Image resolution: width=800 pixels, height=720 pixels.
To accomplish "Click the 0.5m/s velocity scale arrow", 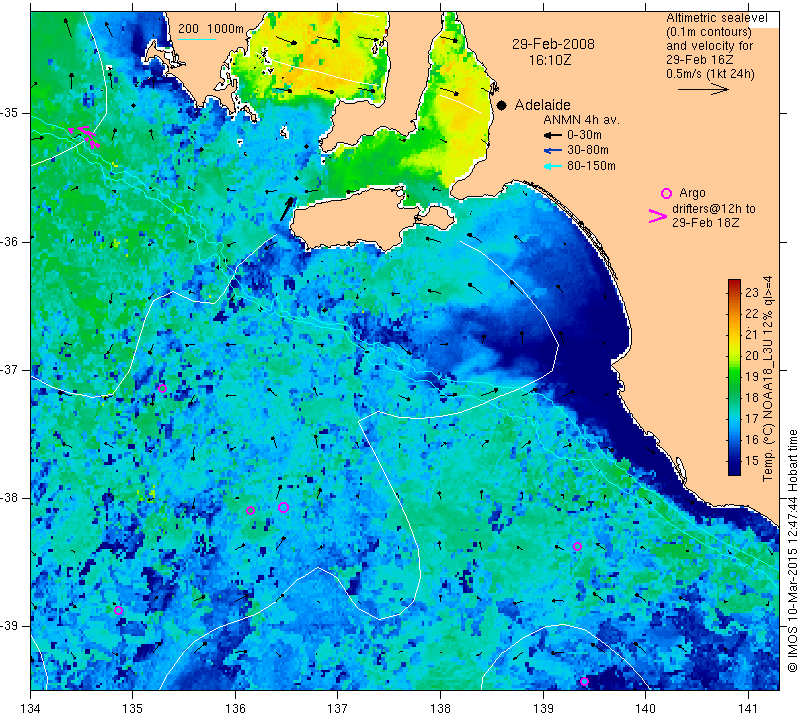I will 704,89.
